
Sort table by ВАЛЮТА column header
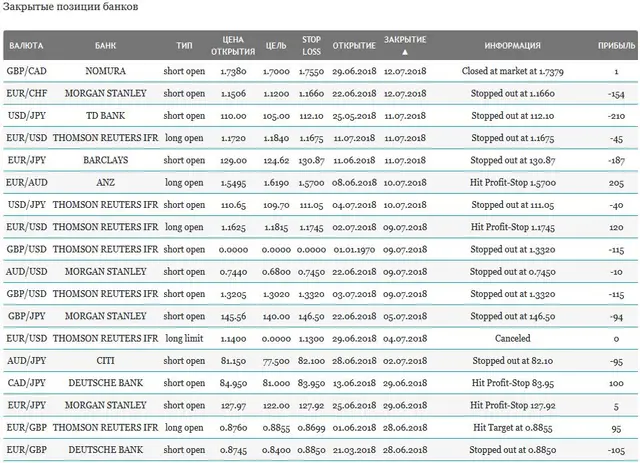click(26, 46)
